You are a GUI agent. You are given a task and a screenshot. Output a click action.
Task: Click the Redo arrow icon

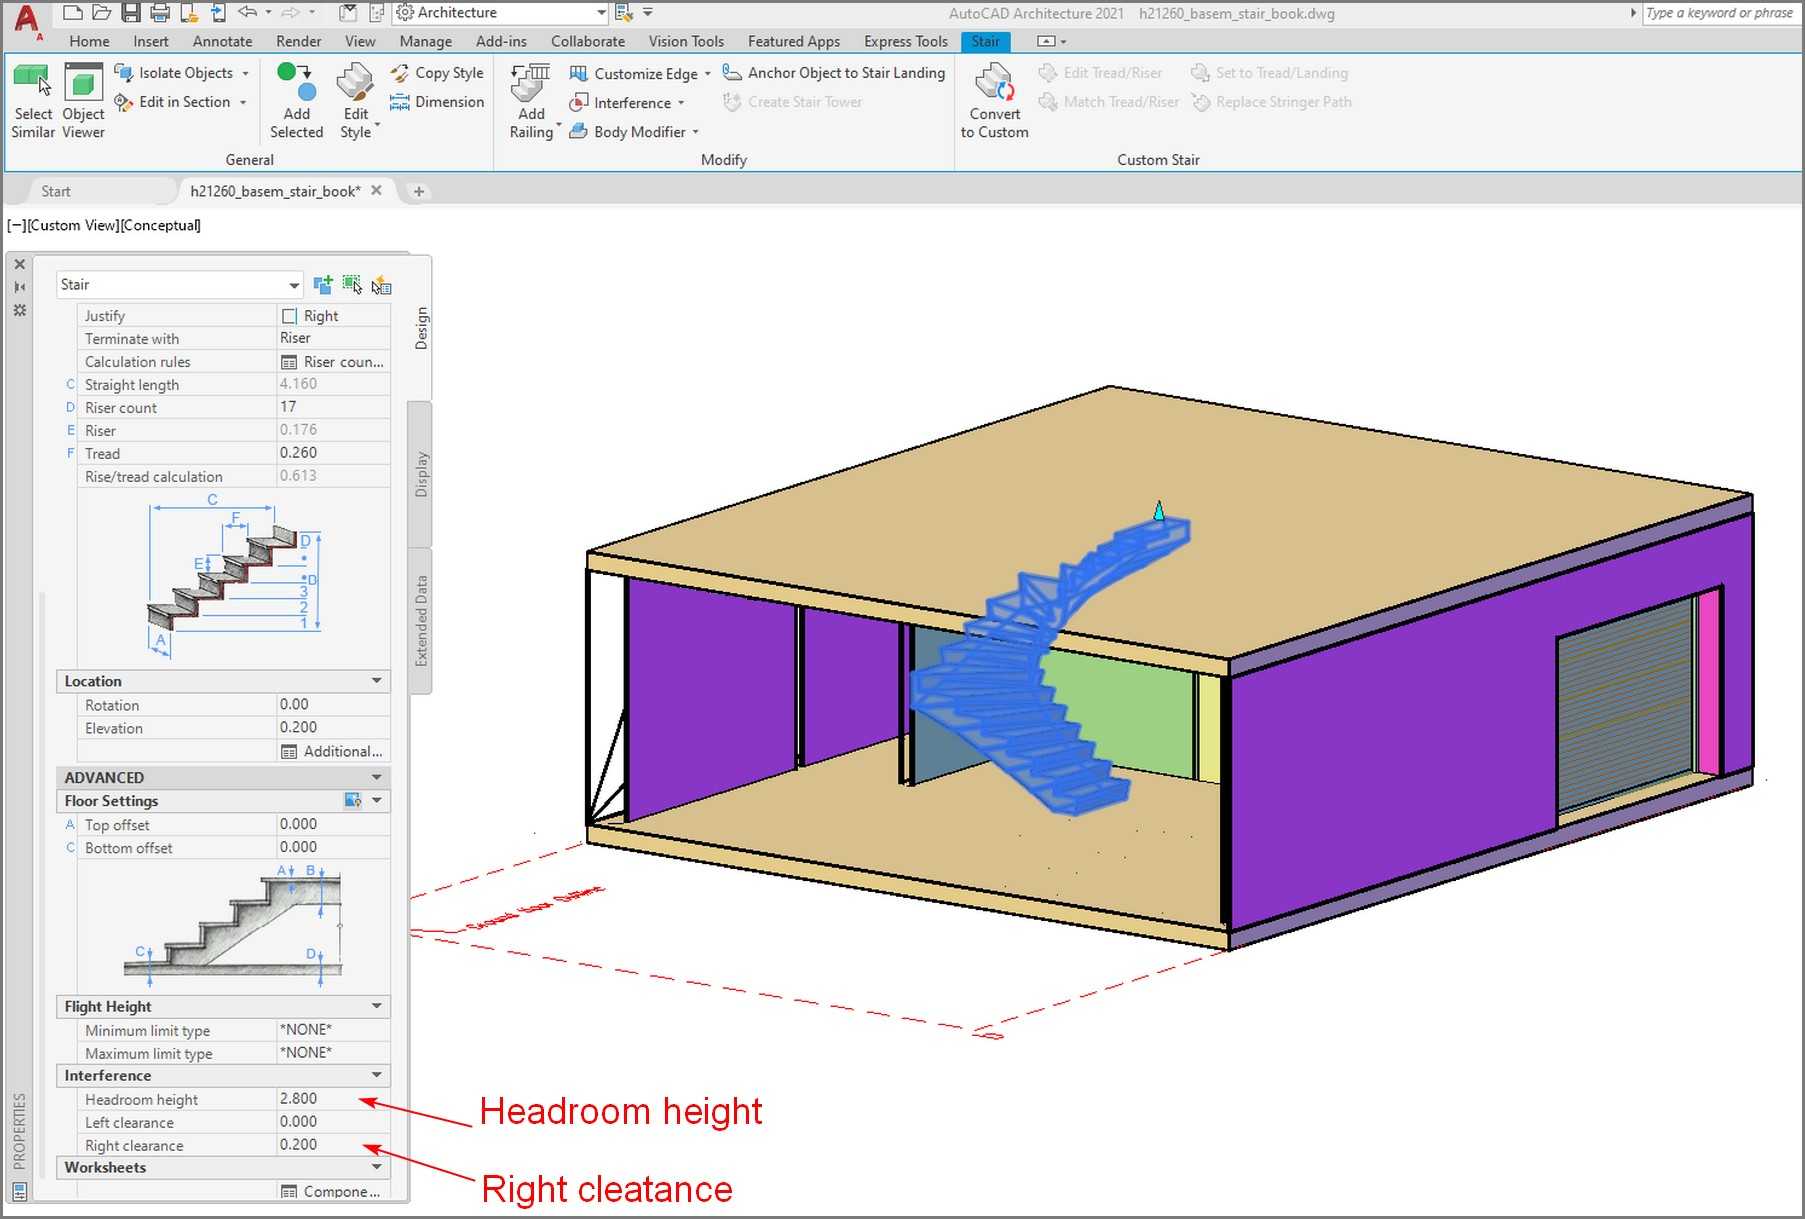pyautogui.click(x=290, y=12)
